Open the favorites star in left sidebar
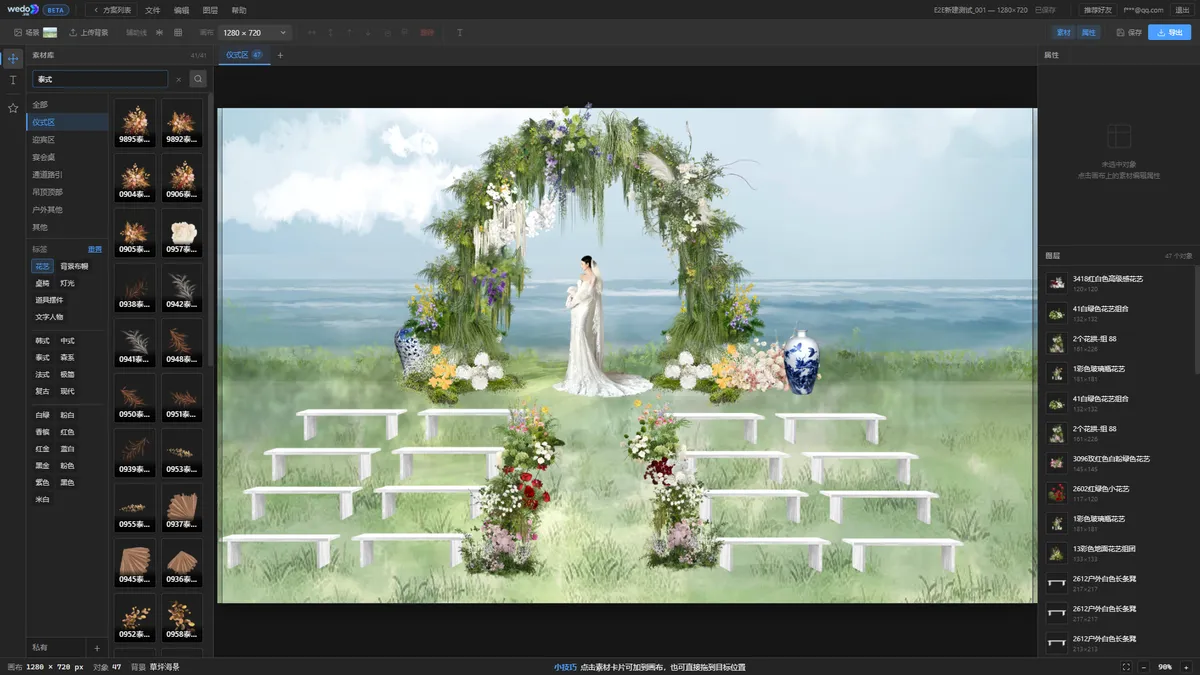This screenshot has height=675, width=1200. tap(13, 108)
